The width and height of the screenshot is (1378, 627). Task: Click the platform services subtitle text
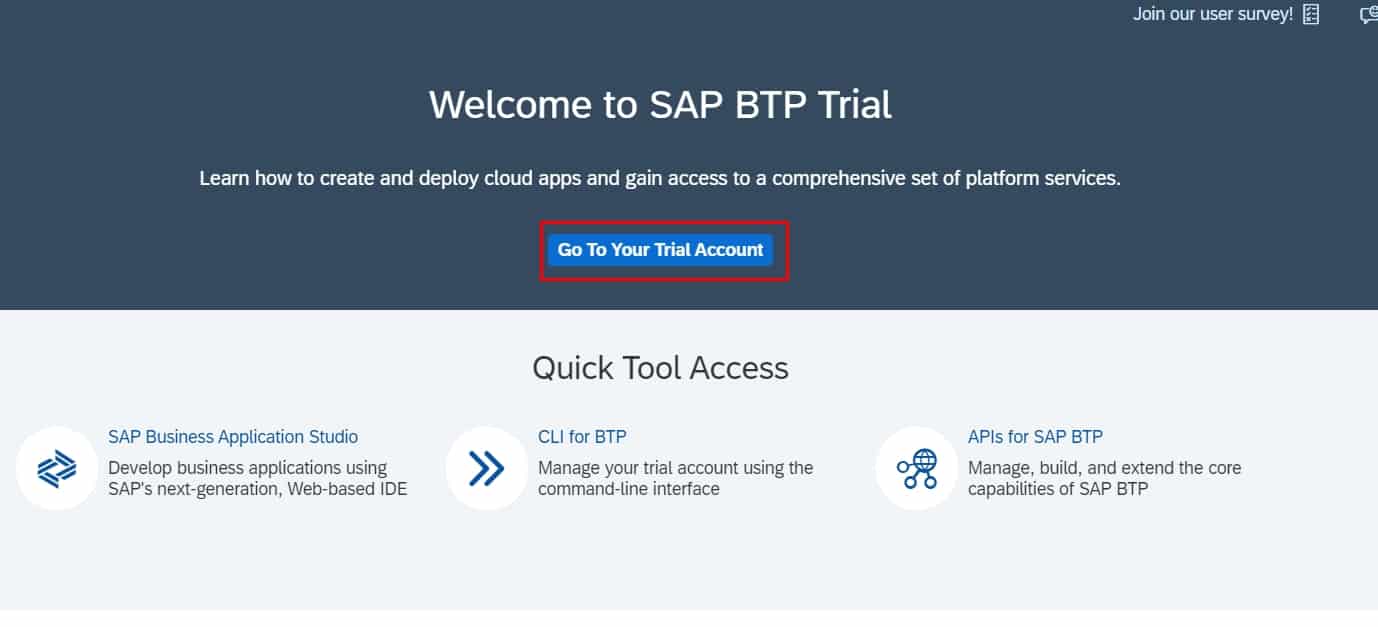point(660,178)
